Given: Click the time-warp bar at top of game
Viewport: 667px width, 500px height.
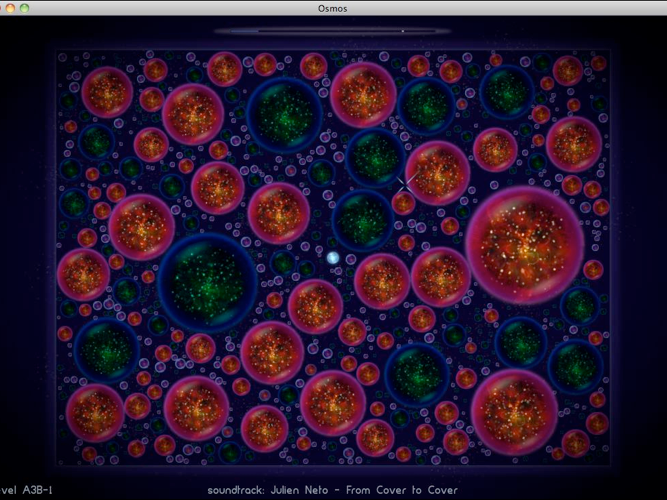Looking at the screenshot, I should [x=332, y=31].
